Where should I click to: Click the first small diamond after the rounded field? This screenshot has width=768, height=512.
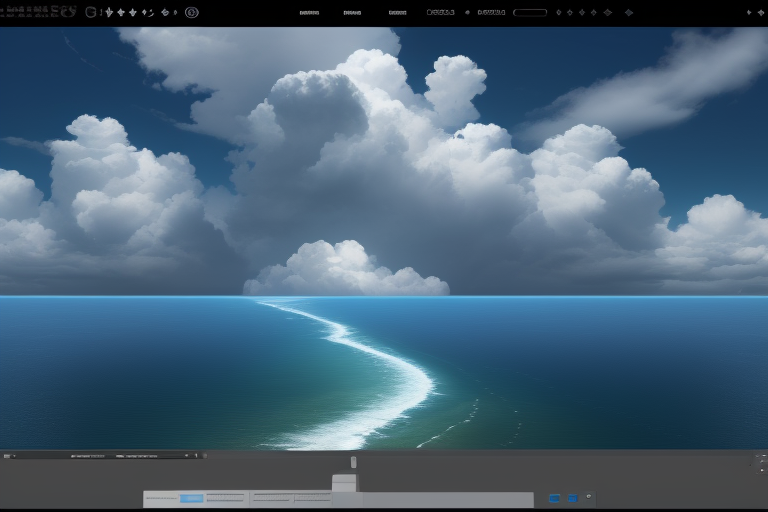click(558, 13)
